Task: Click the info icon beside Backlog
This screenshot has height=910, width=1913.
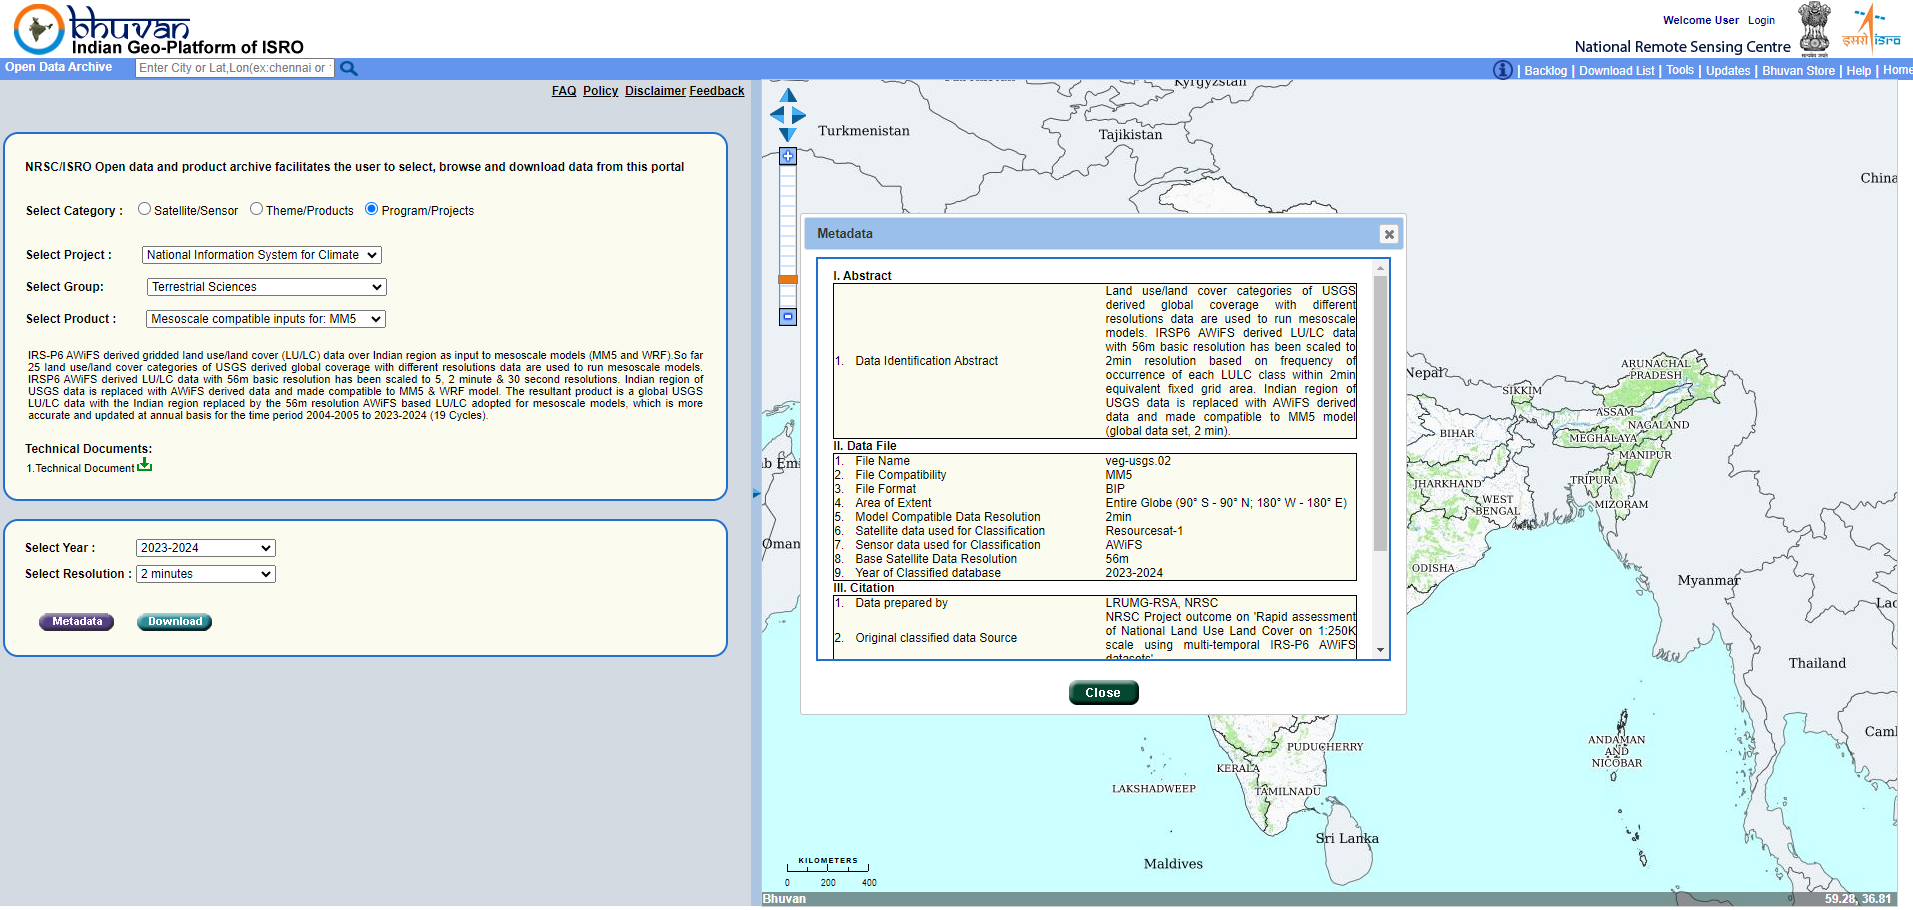Action: click(1502, 70)
